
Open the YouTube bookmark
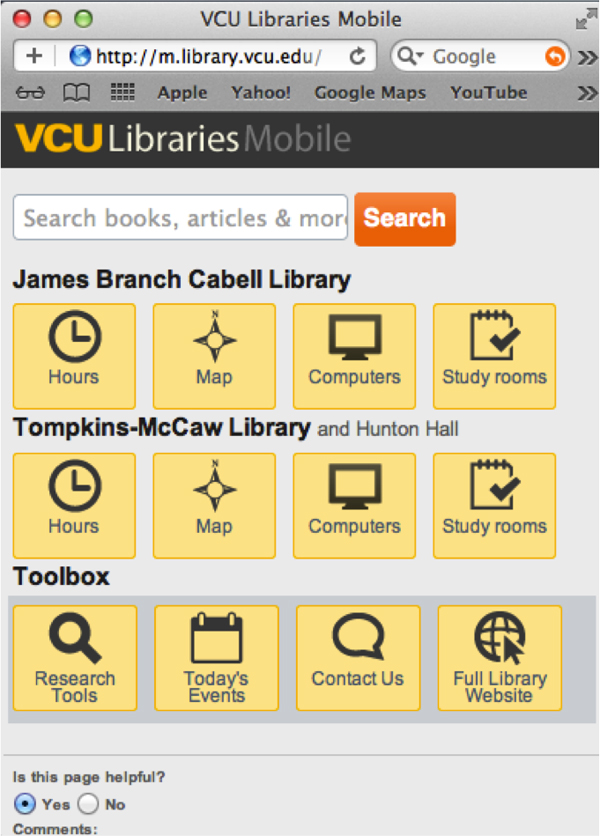[488, 93]
